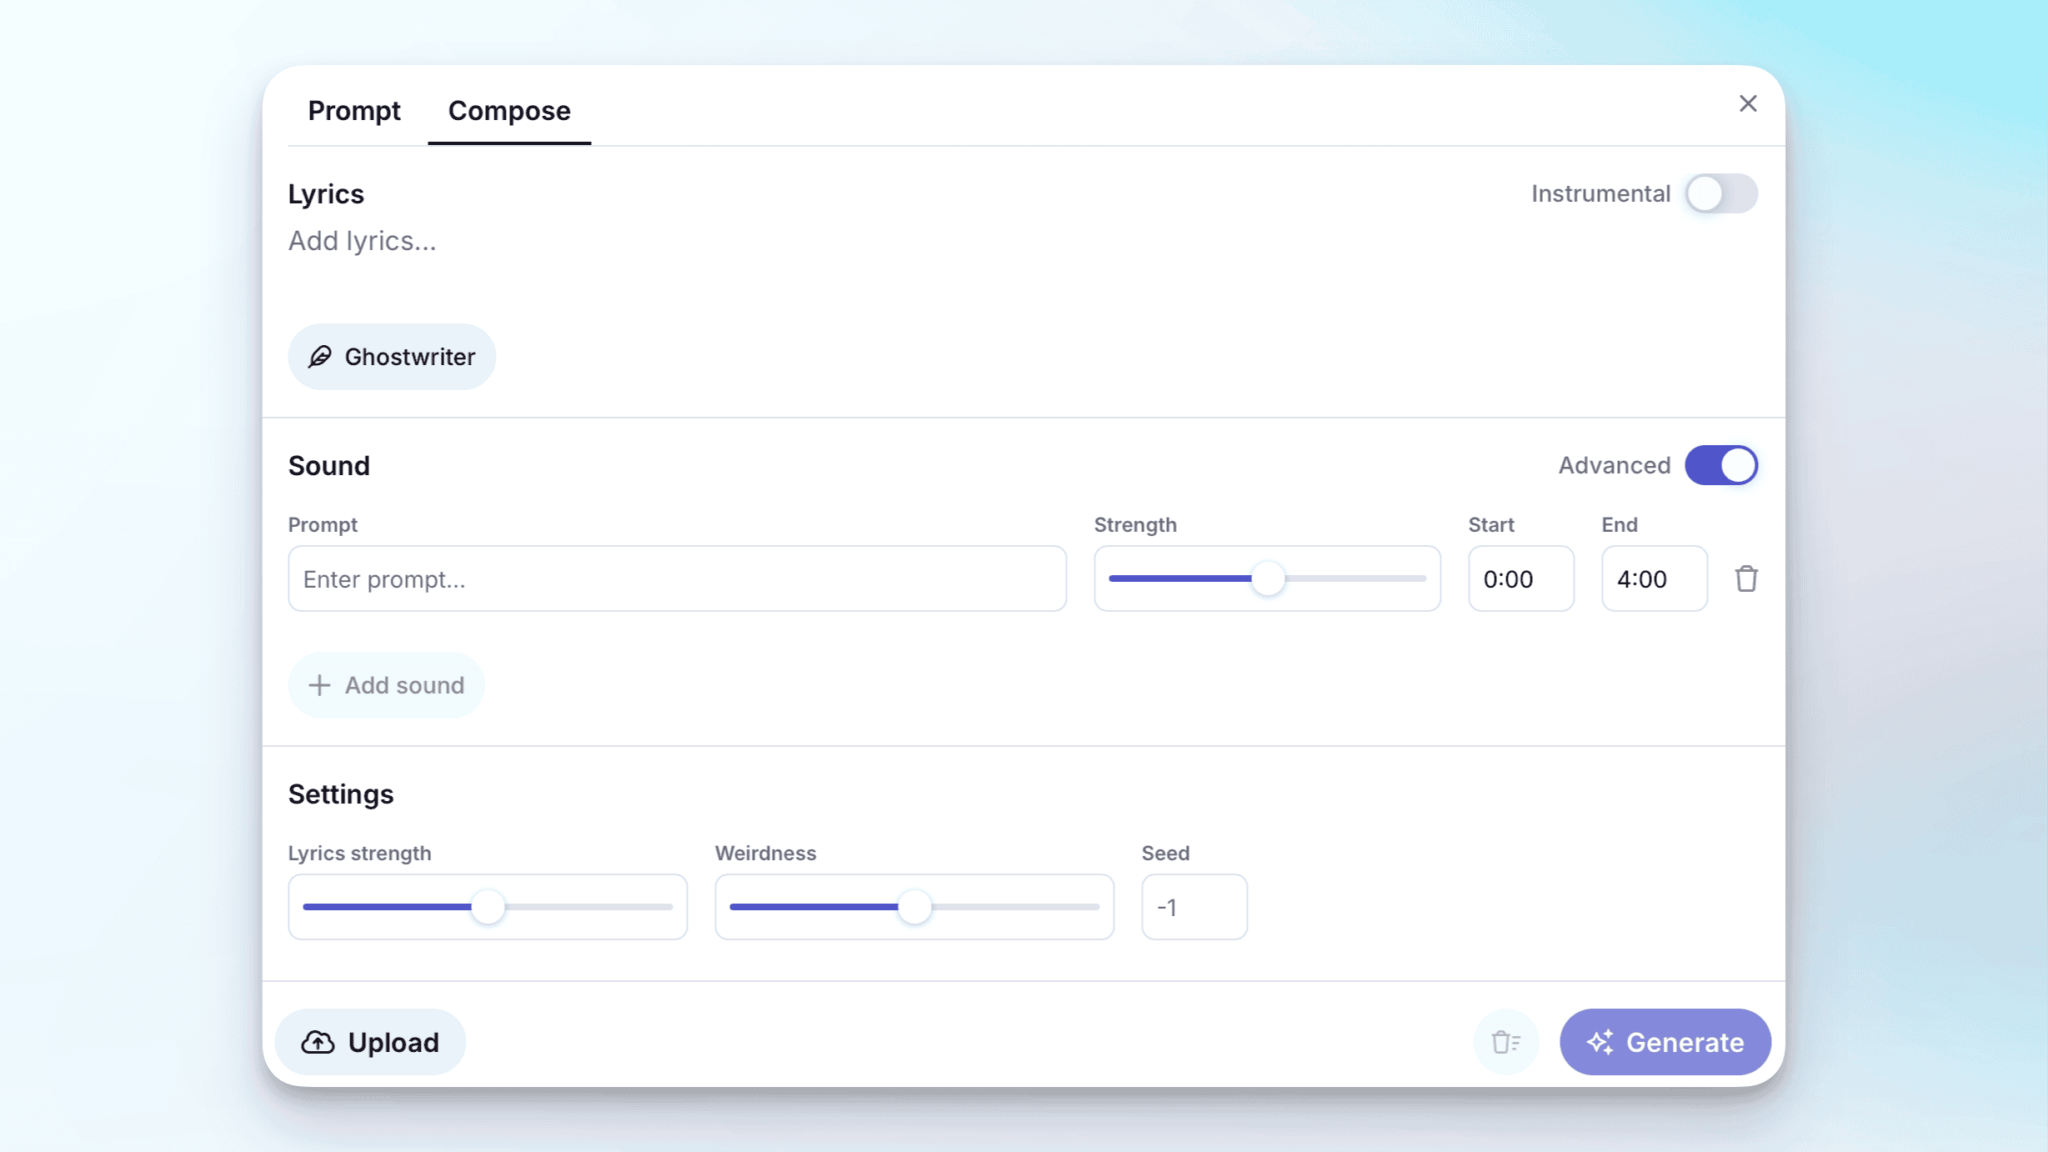The height and width of the screenshot is (1152, 2048).
Task: Enable the Instrumental toggle
Action: [1720, 194]
